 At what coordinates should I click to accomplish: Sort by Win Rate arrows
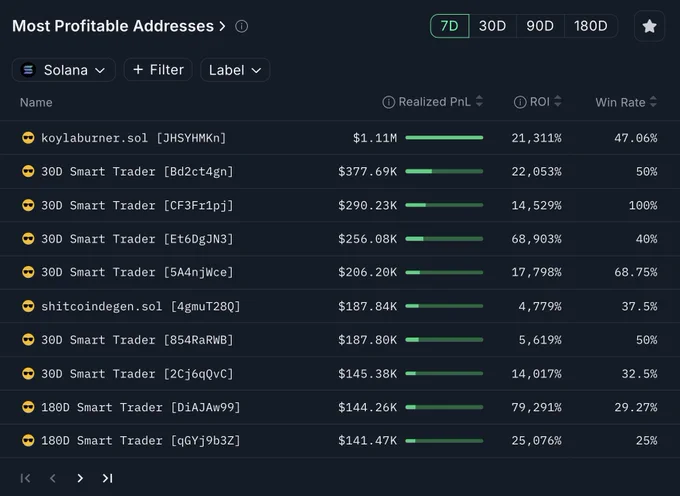point(654,102)
